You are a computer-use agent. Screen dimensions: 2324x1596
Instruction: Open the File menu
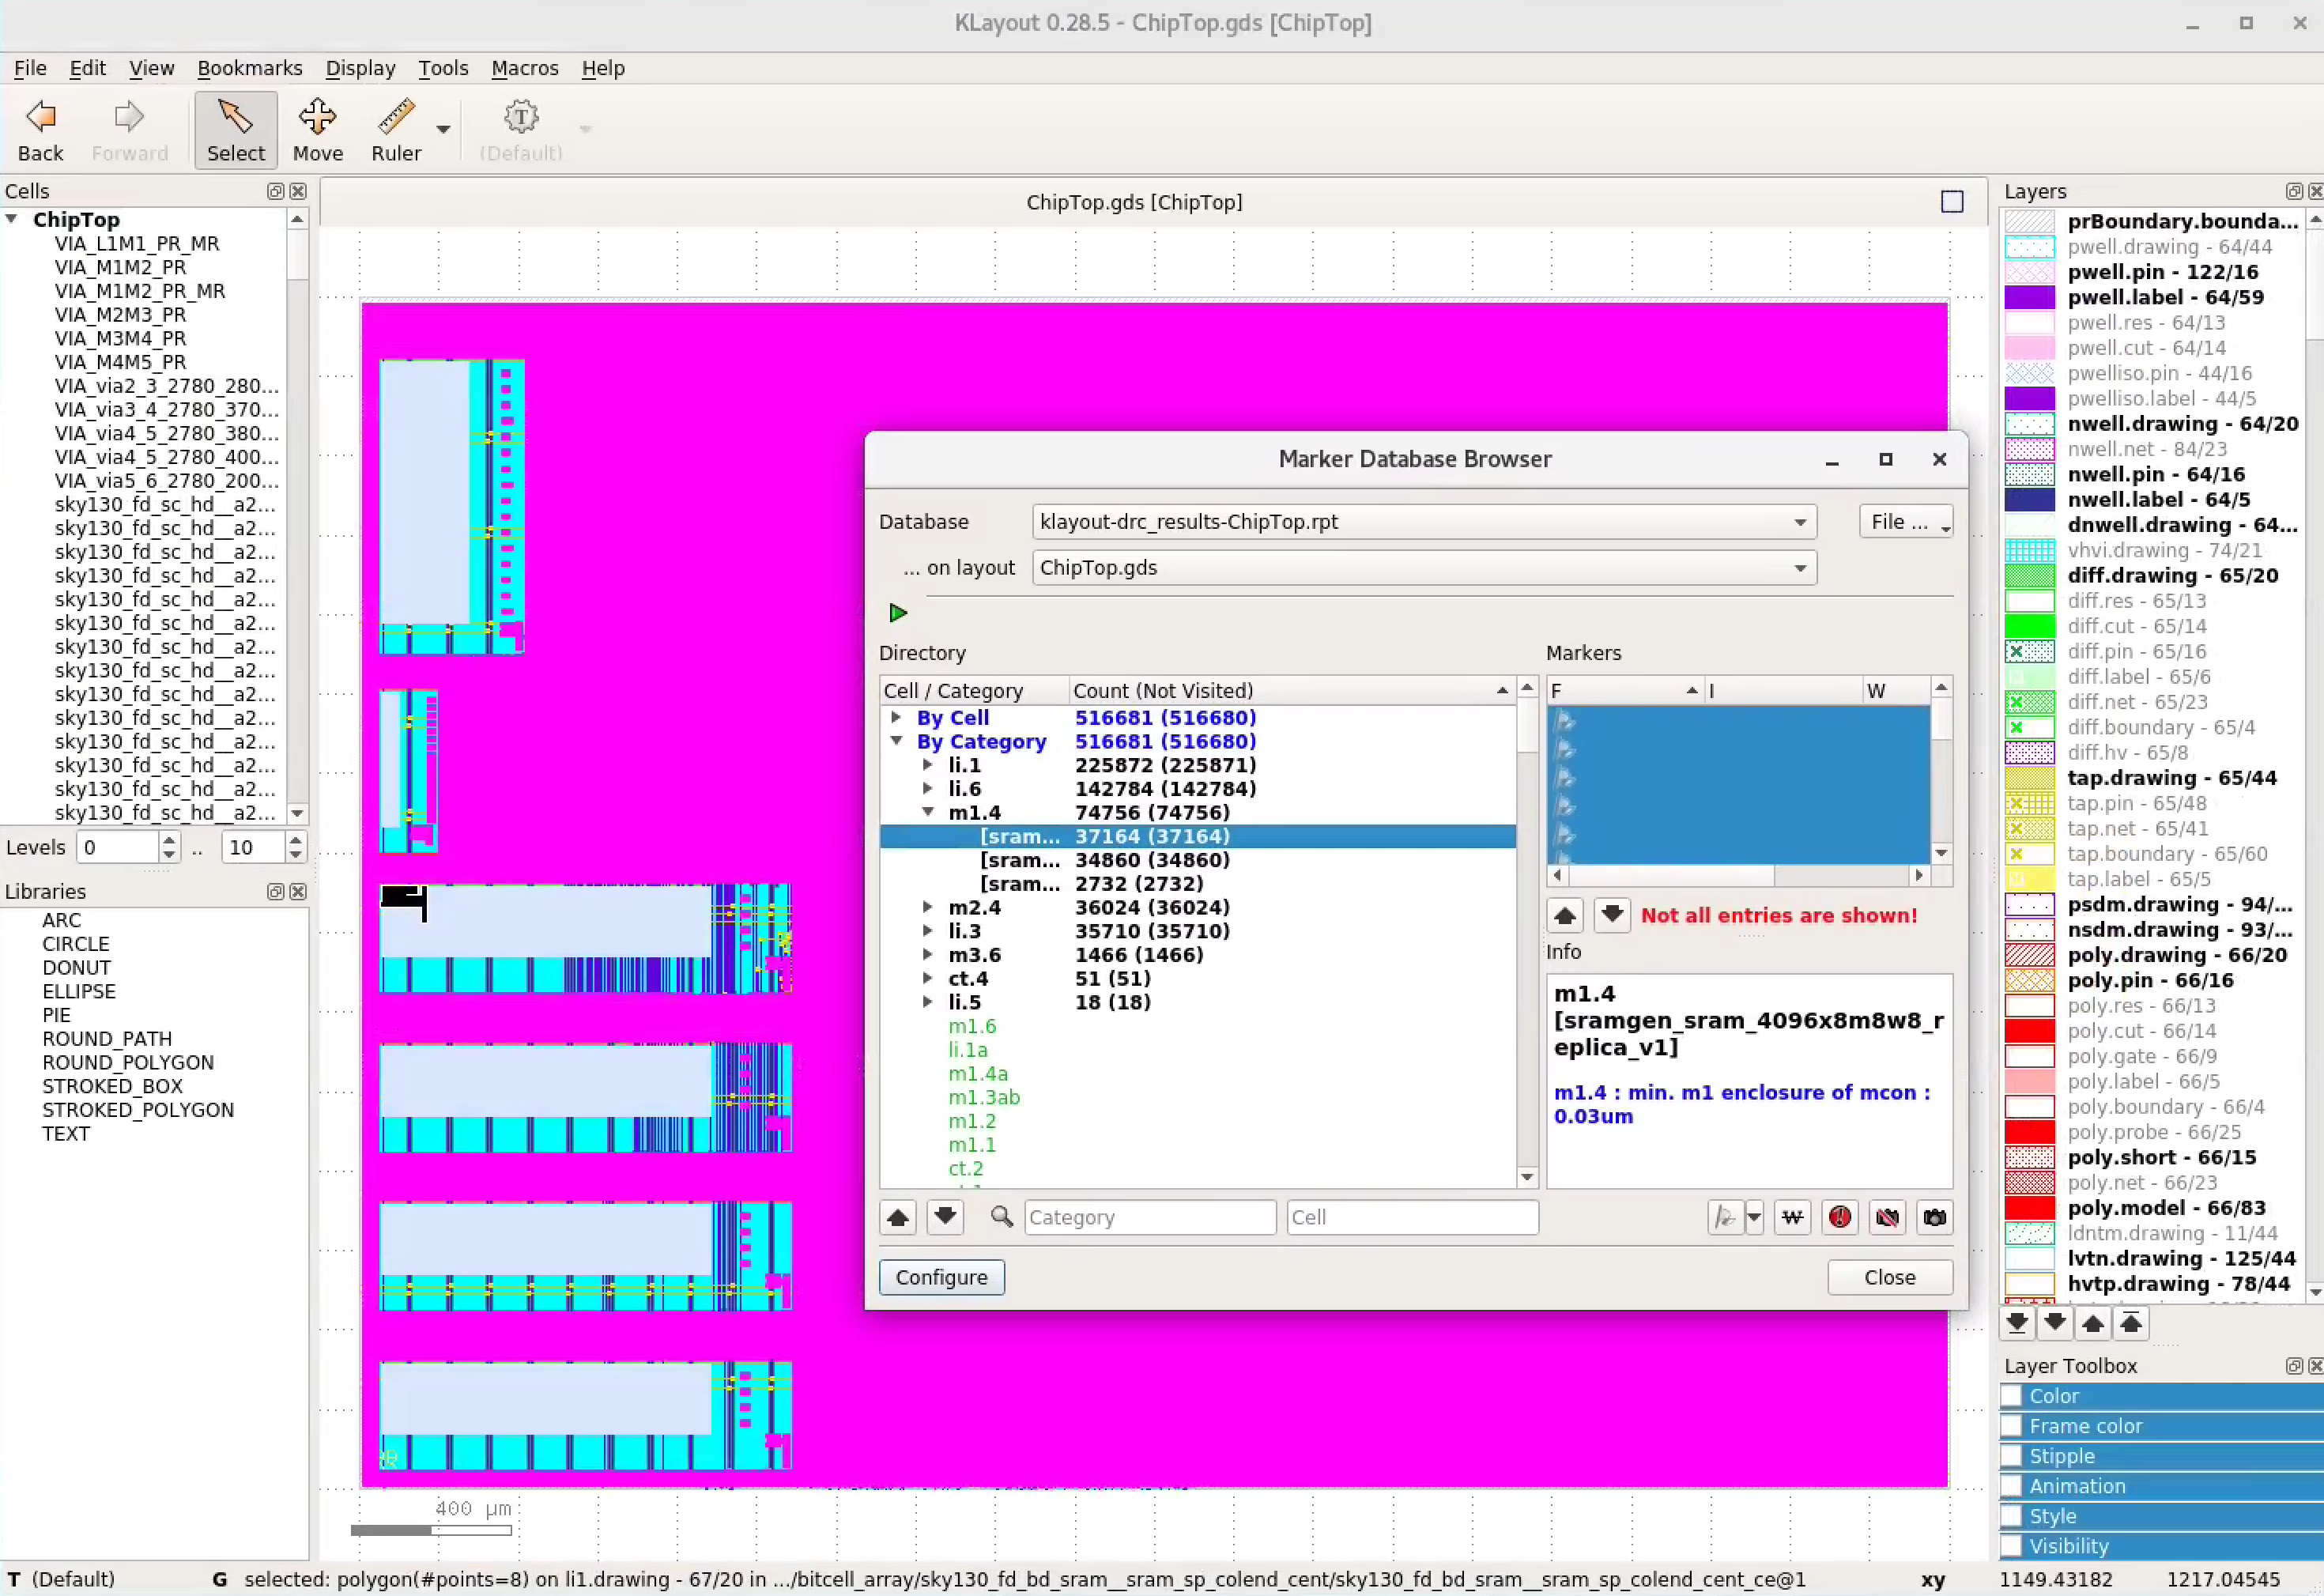[30, 68]
